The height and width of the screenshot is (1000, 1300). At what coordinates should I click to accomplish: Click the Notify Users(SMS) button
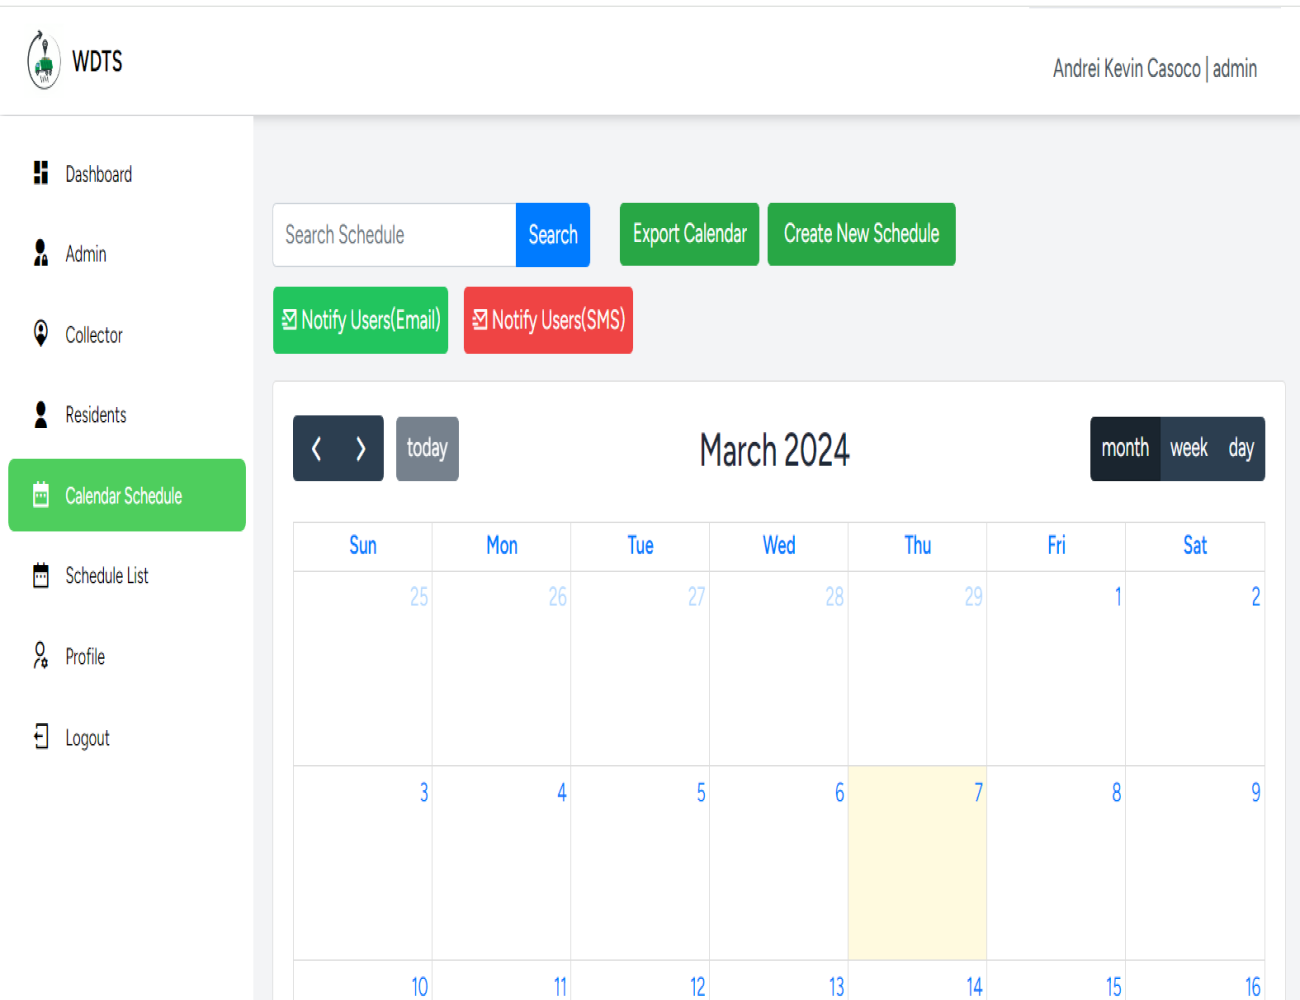548,320
